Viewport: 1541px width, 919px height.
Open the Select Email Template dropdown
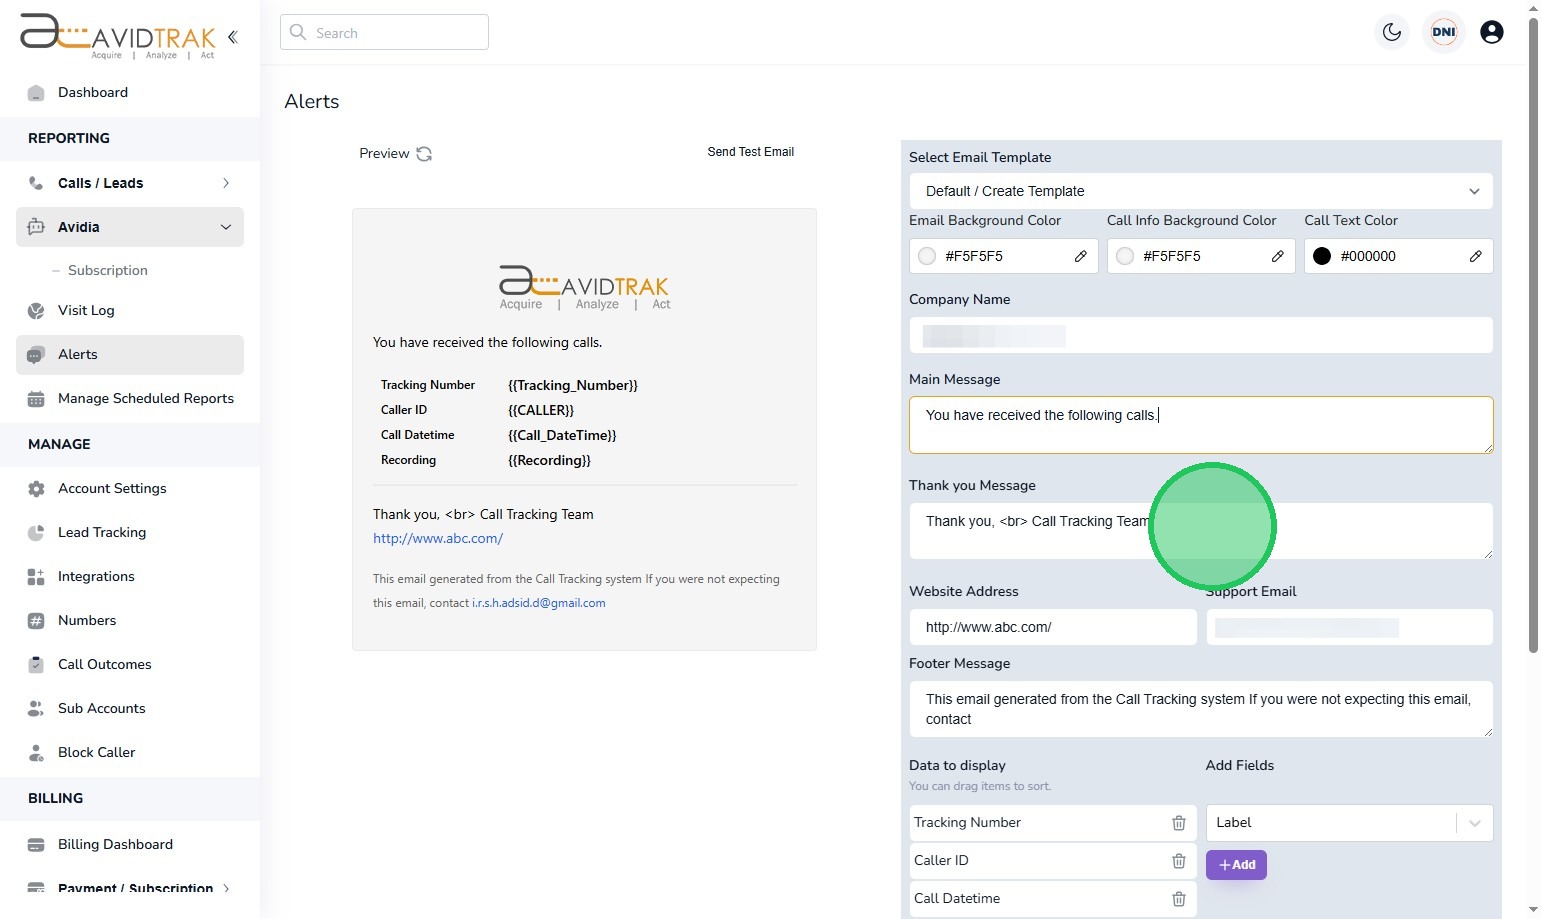point(1200,191)
